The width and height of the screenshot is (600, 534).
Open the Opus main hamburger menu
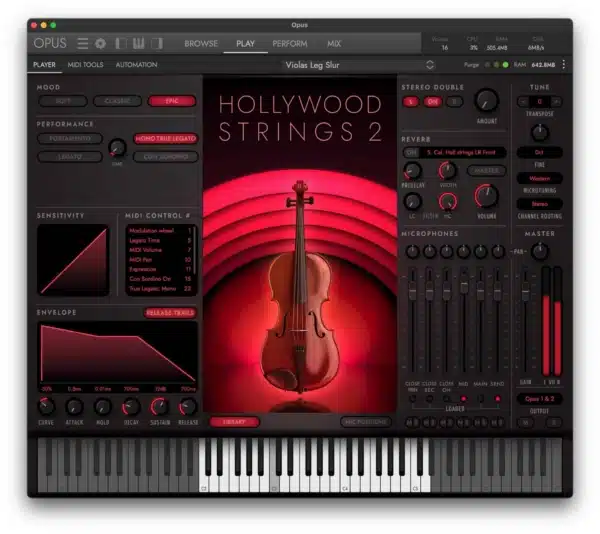82,44
